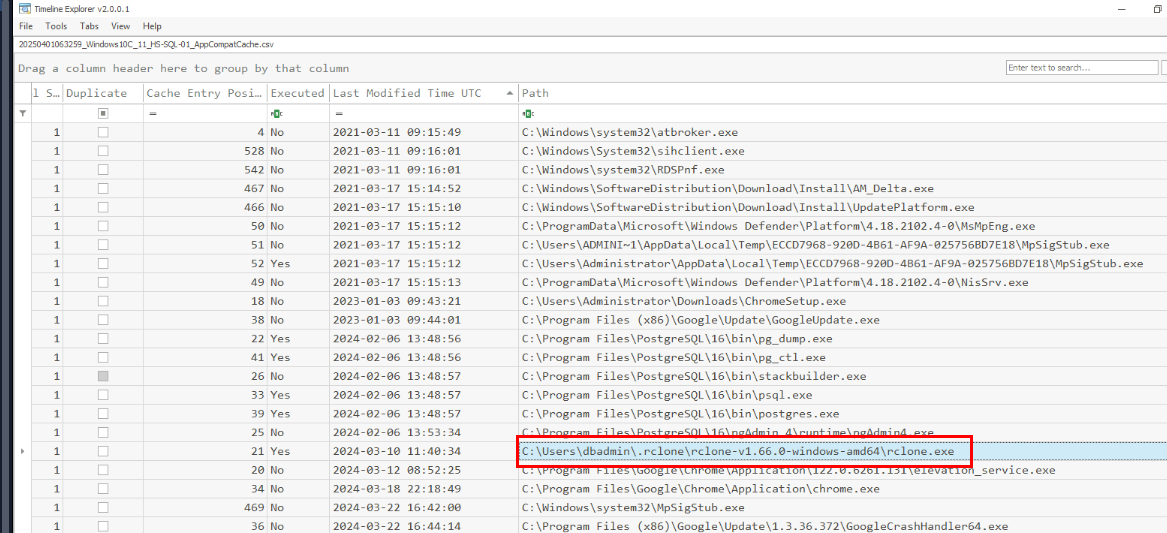Open the Executed column filter operator icon

click(275, 114)
